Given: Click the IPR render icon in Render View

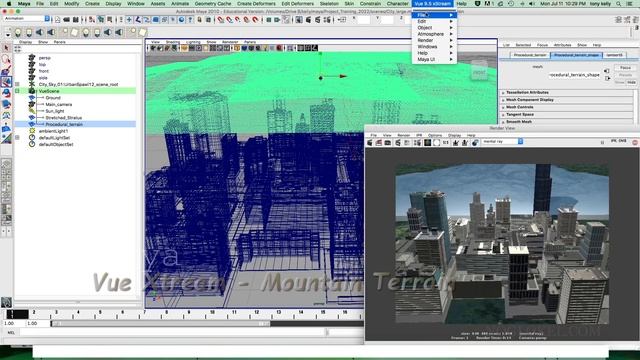Looking at the screenshot, I should click(398, 142).
